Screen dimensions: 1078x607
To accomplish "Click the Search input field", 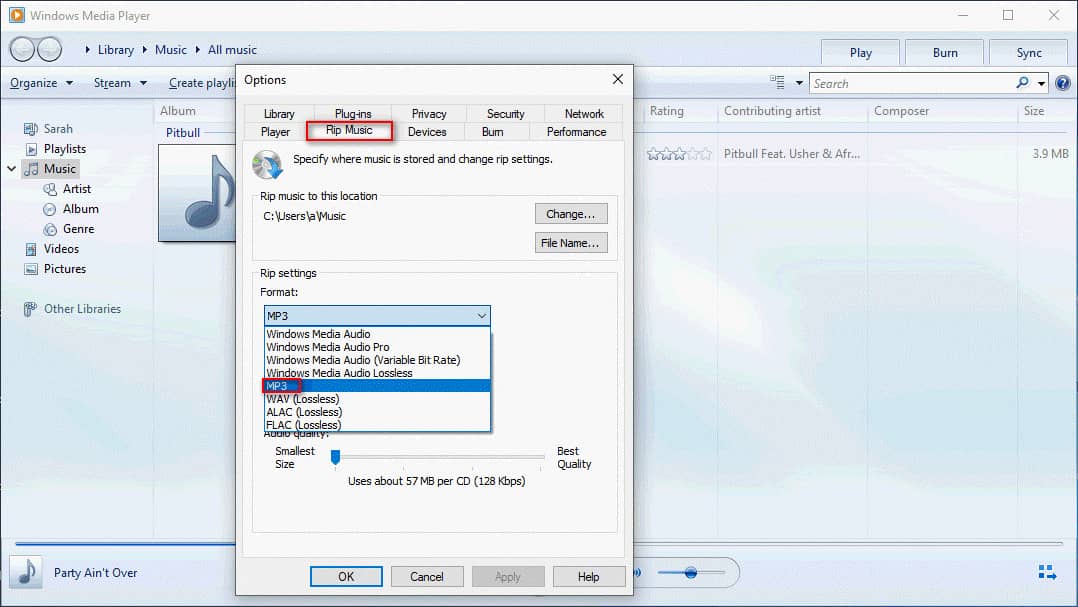I will [x=911, y=83].
